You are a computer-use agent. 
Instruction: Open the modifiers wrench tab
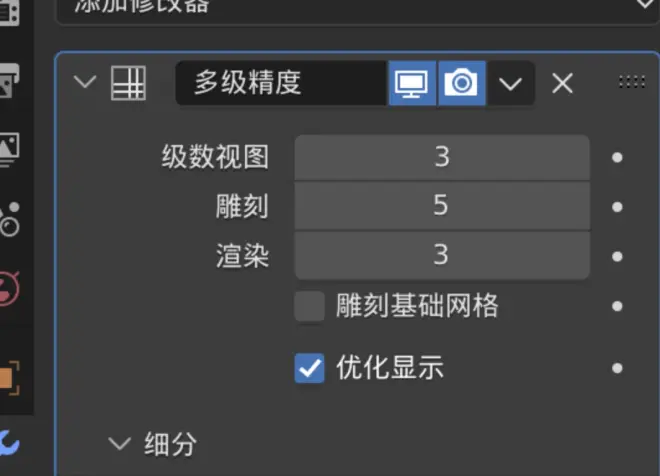coord(8,443)
